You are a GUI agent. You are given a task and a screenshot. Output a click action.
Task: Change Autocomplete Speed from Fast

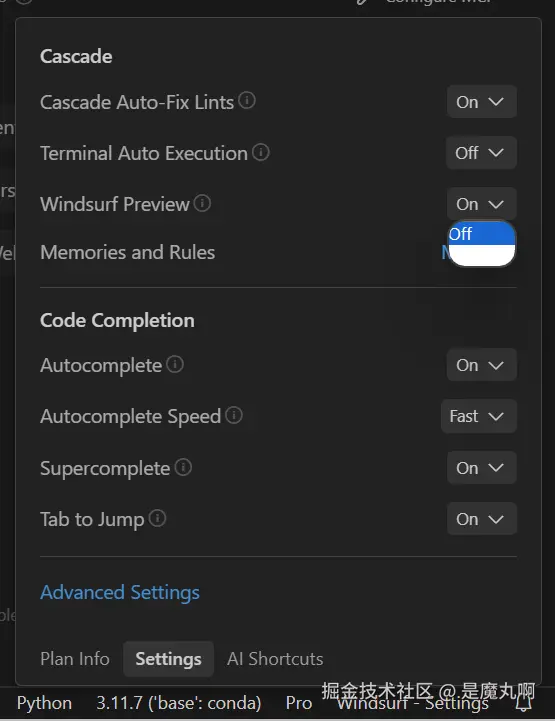(479, 416)
